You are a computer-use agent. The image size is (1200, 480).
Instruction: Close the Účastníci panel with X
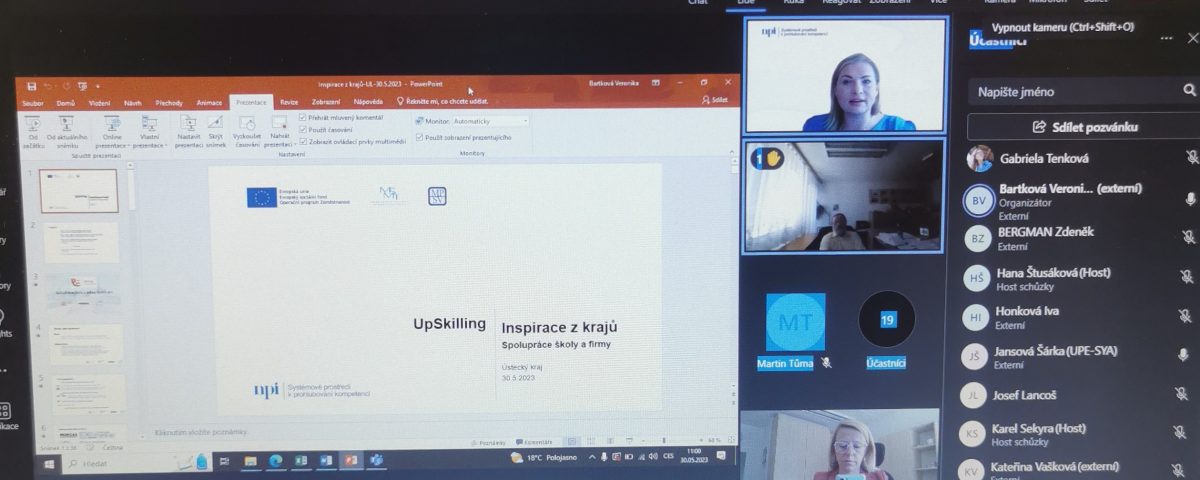[x=1195, y=38]
